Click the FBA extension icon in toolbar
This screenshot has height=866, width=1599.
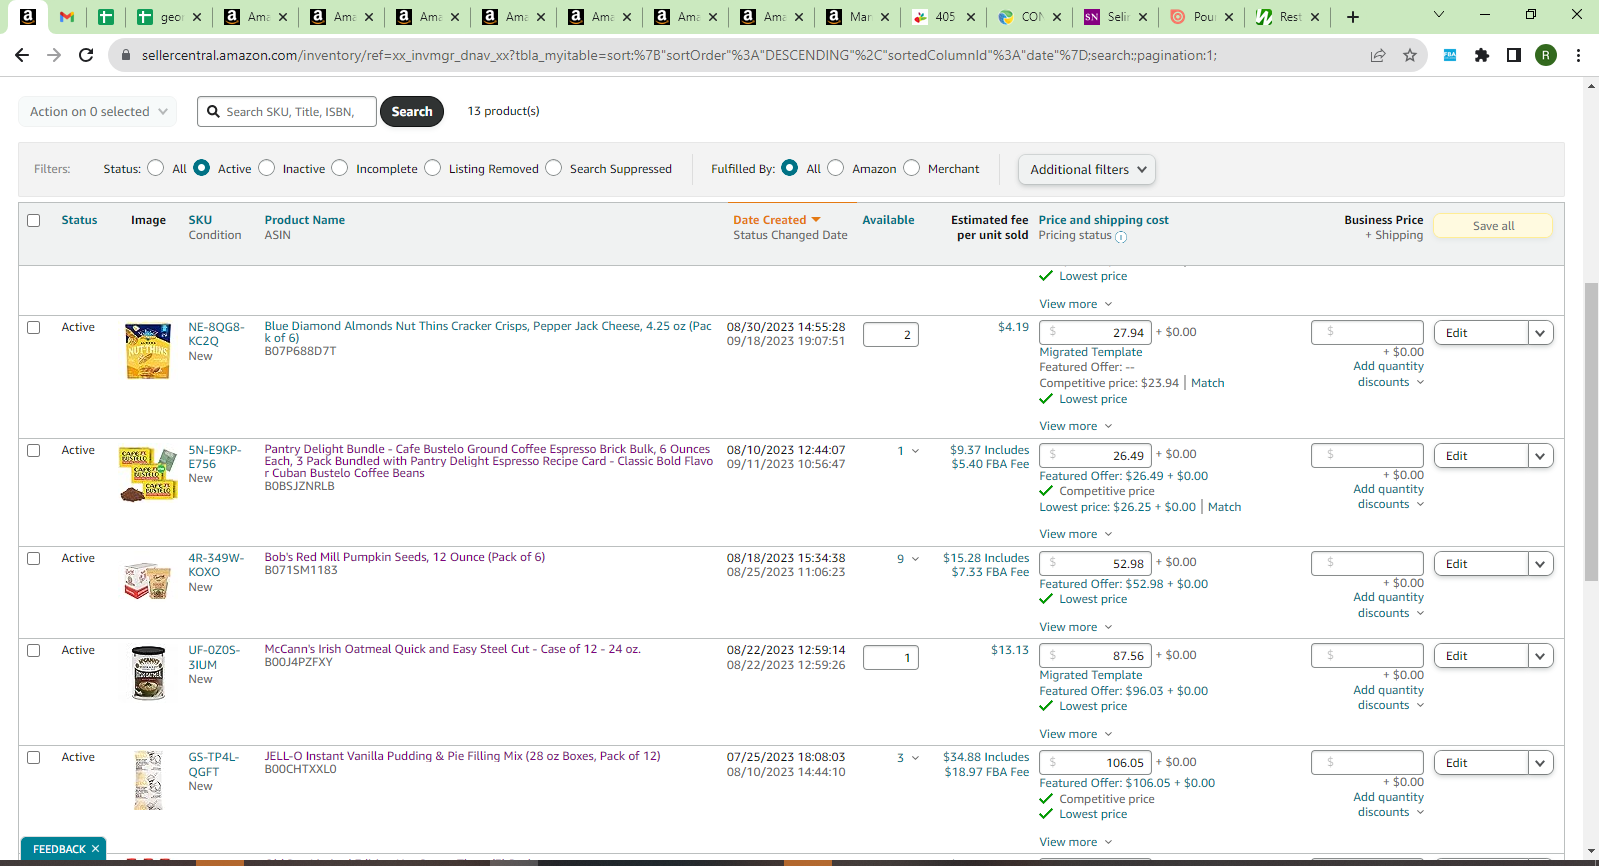click(x=1450, y=55)
